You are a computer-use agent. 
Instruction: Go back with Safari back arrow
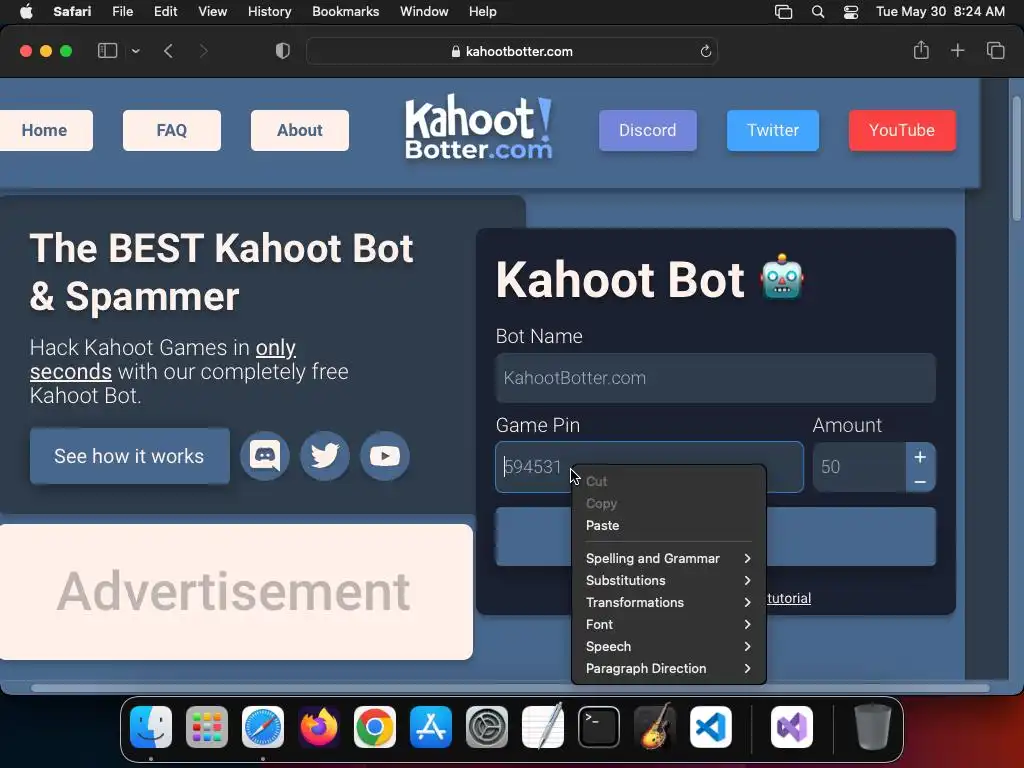(x=168, y=51)
